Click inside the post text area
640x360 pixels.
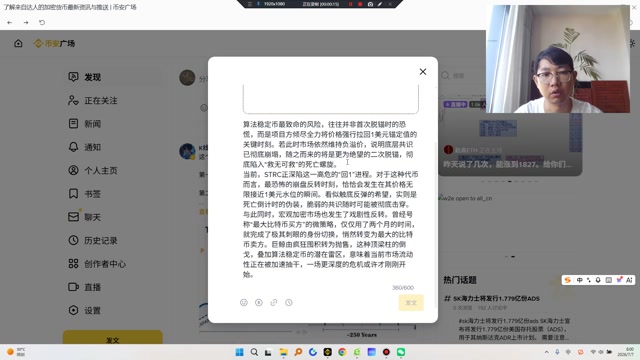330,199
